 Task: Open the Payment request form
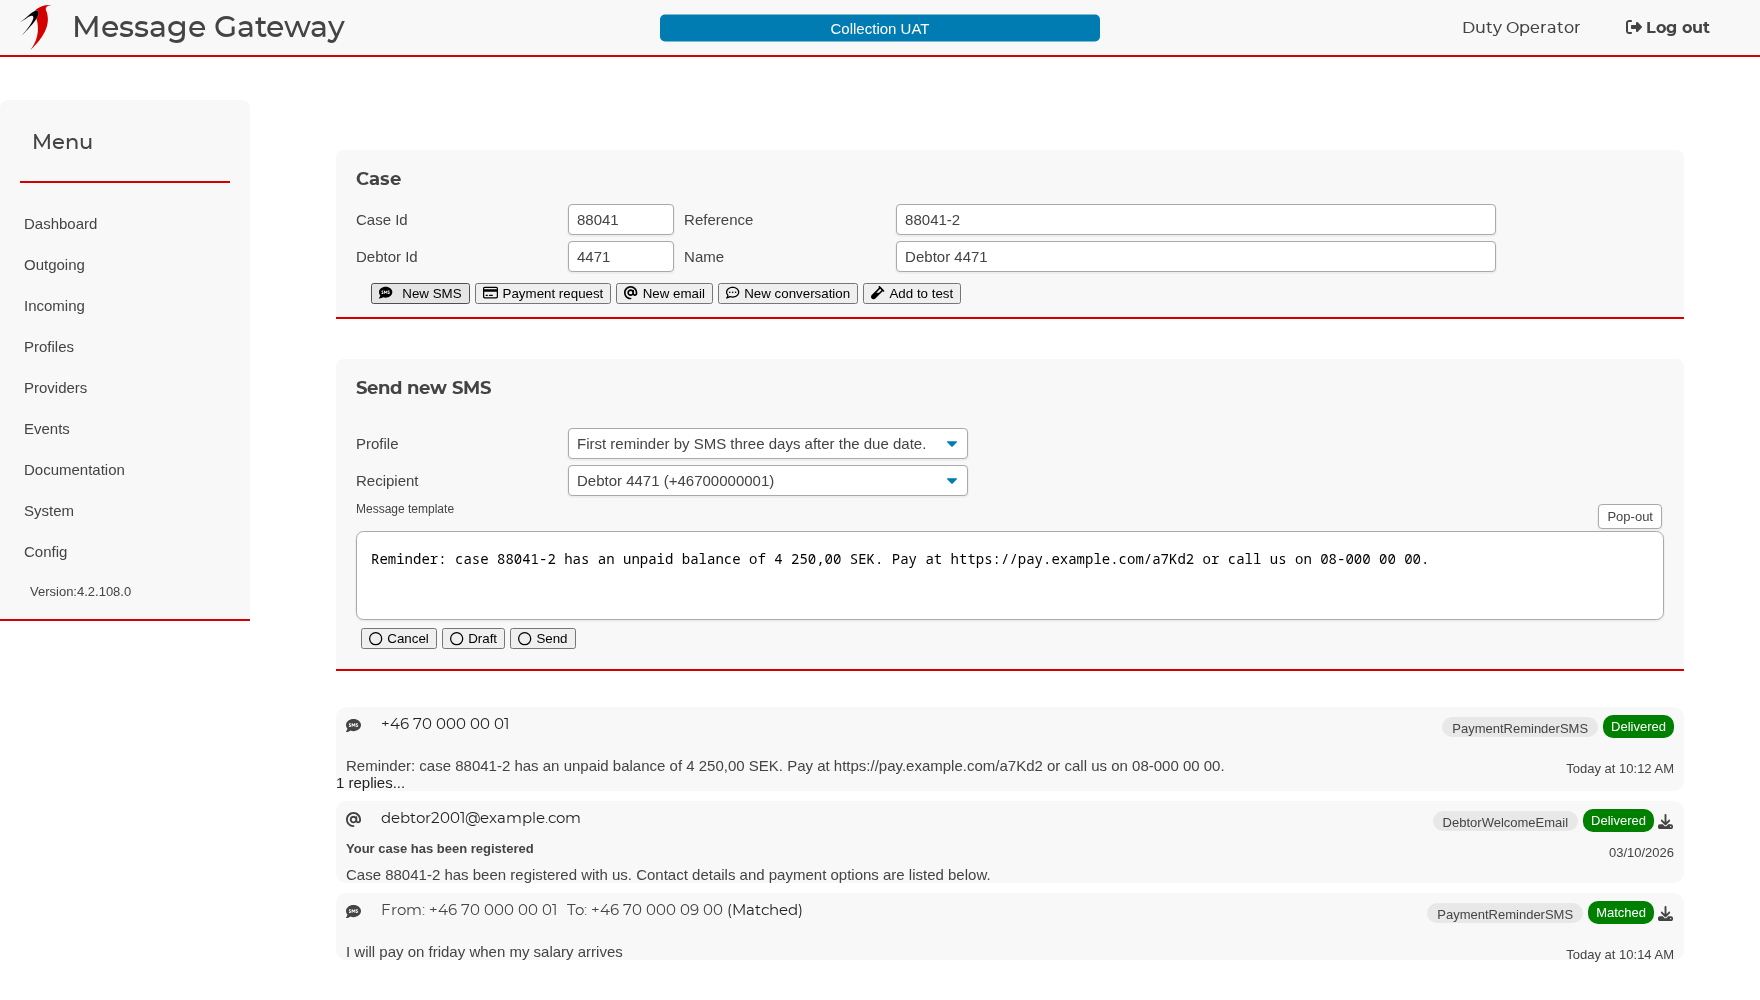click(x=543, y=293)
